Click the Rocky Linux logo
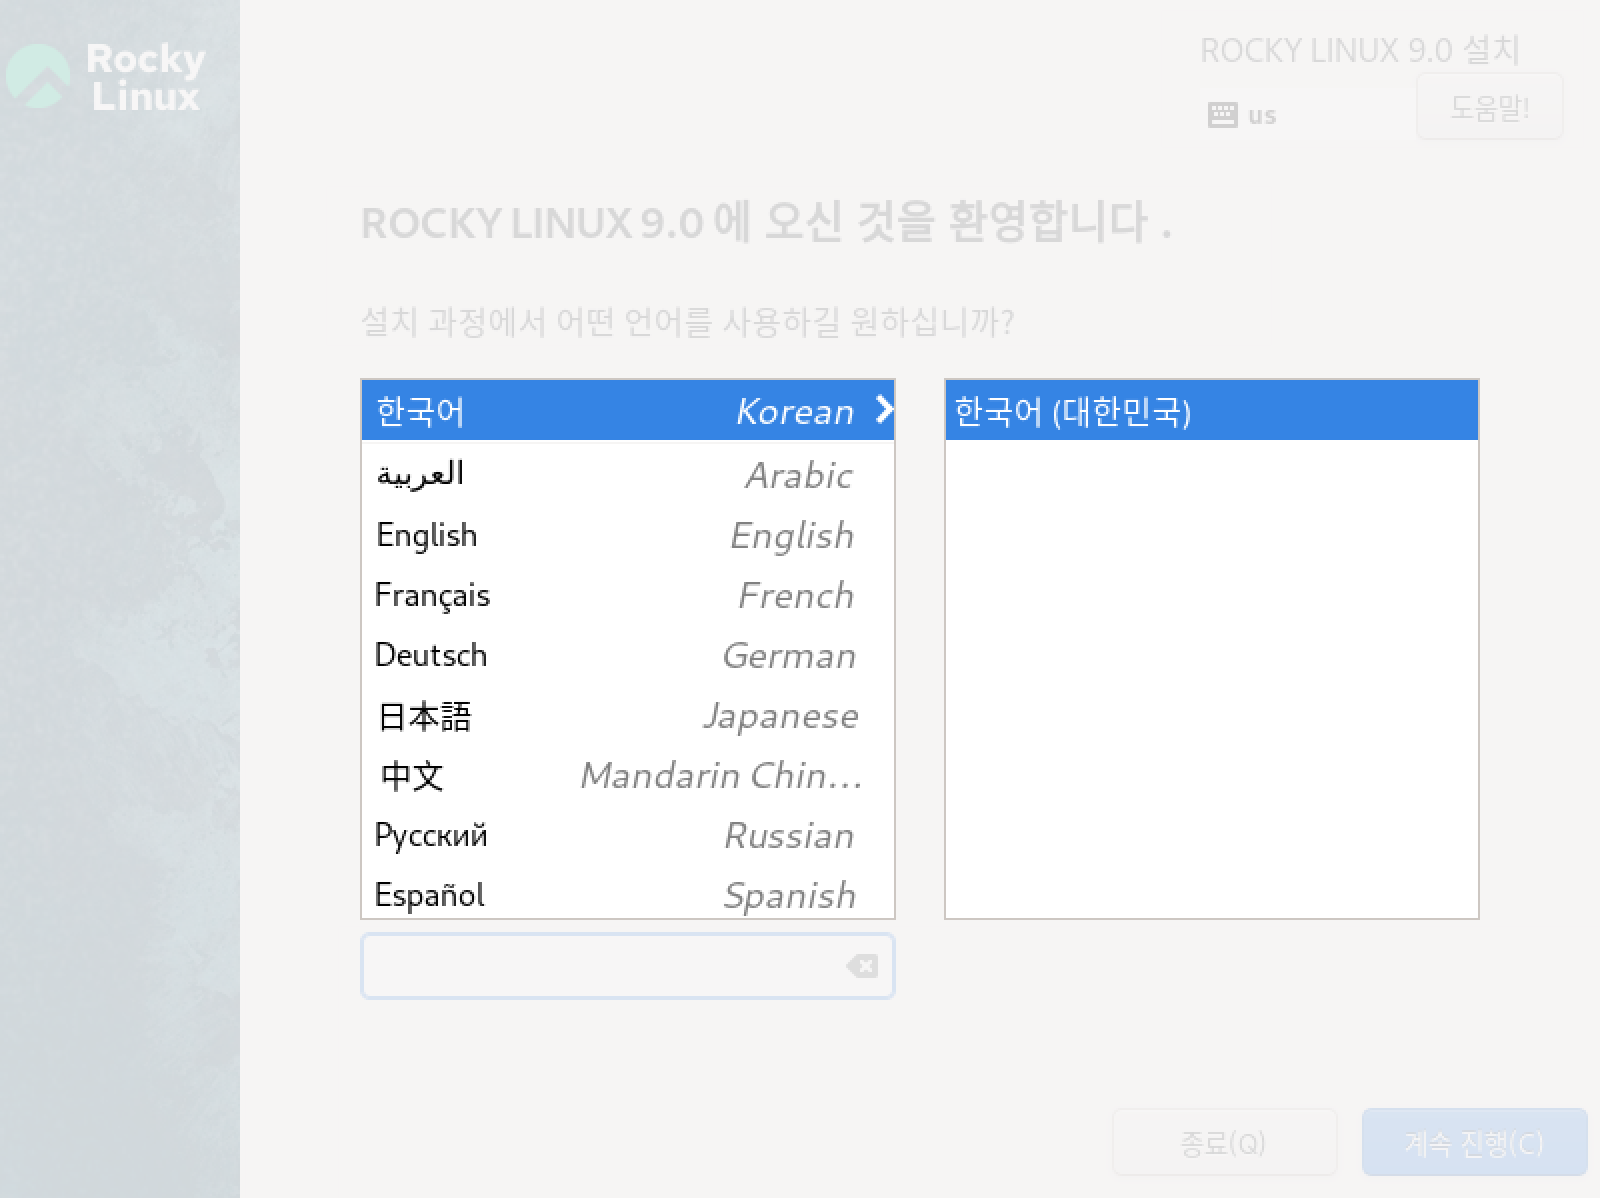The height and width of the screenshot is (1198, 1600). (x=105, y=76)
